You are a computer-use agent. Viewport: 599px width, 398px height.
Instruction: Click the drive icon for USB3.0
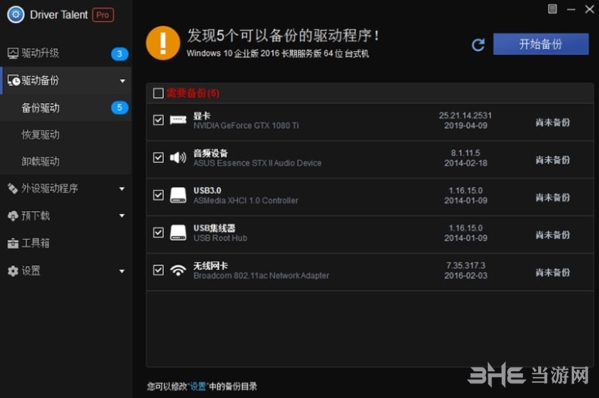pos(178,195)
